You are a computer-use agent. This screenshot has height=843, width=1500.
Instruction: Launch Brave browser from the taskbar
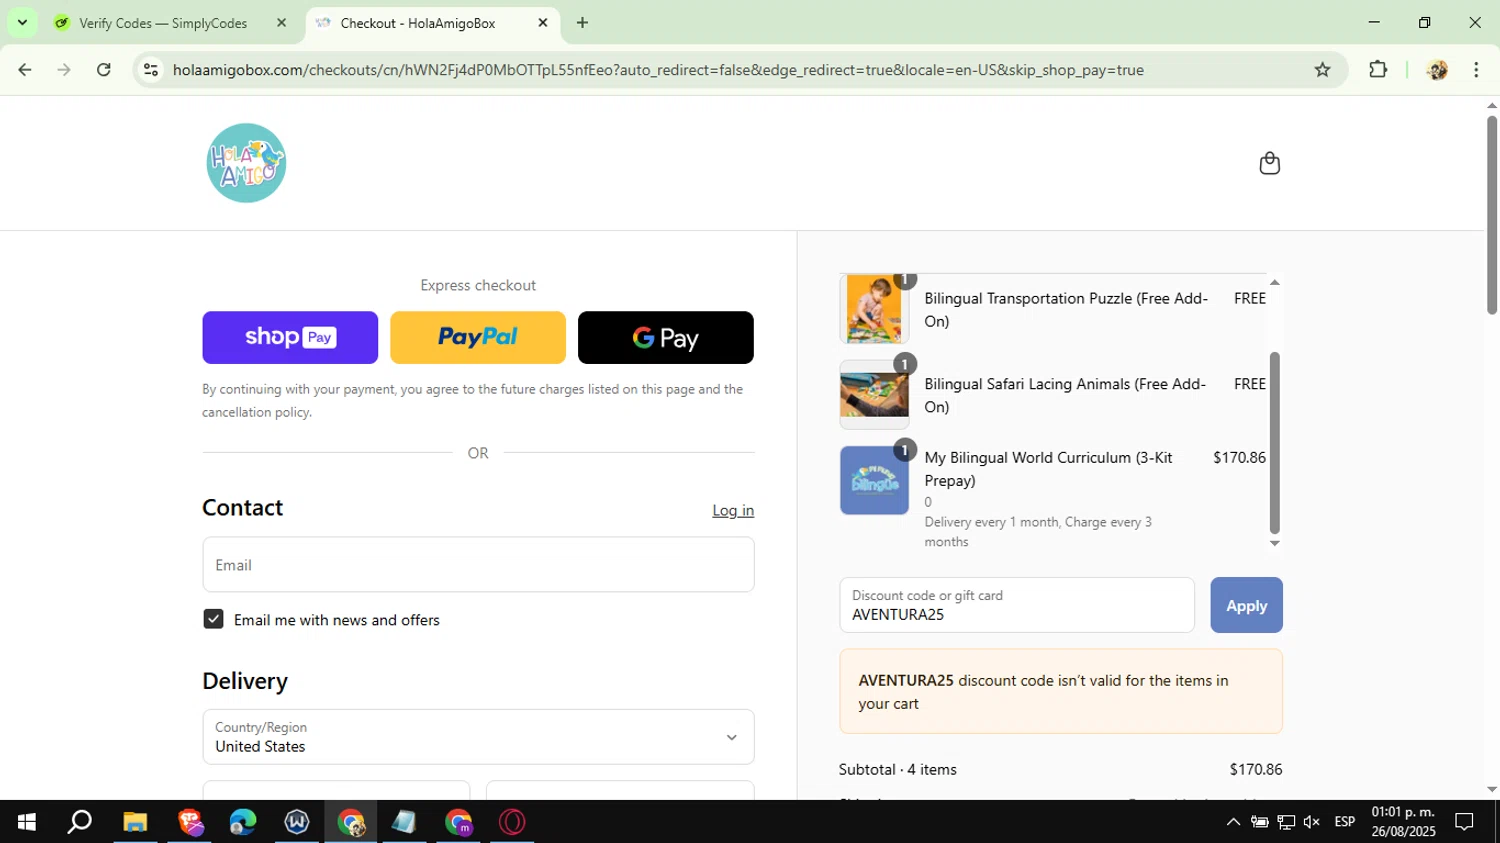[189, 822]
